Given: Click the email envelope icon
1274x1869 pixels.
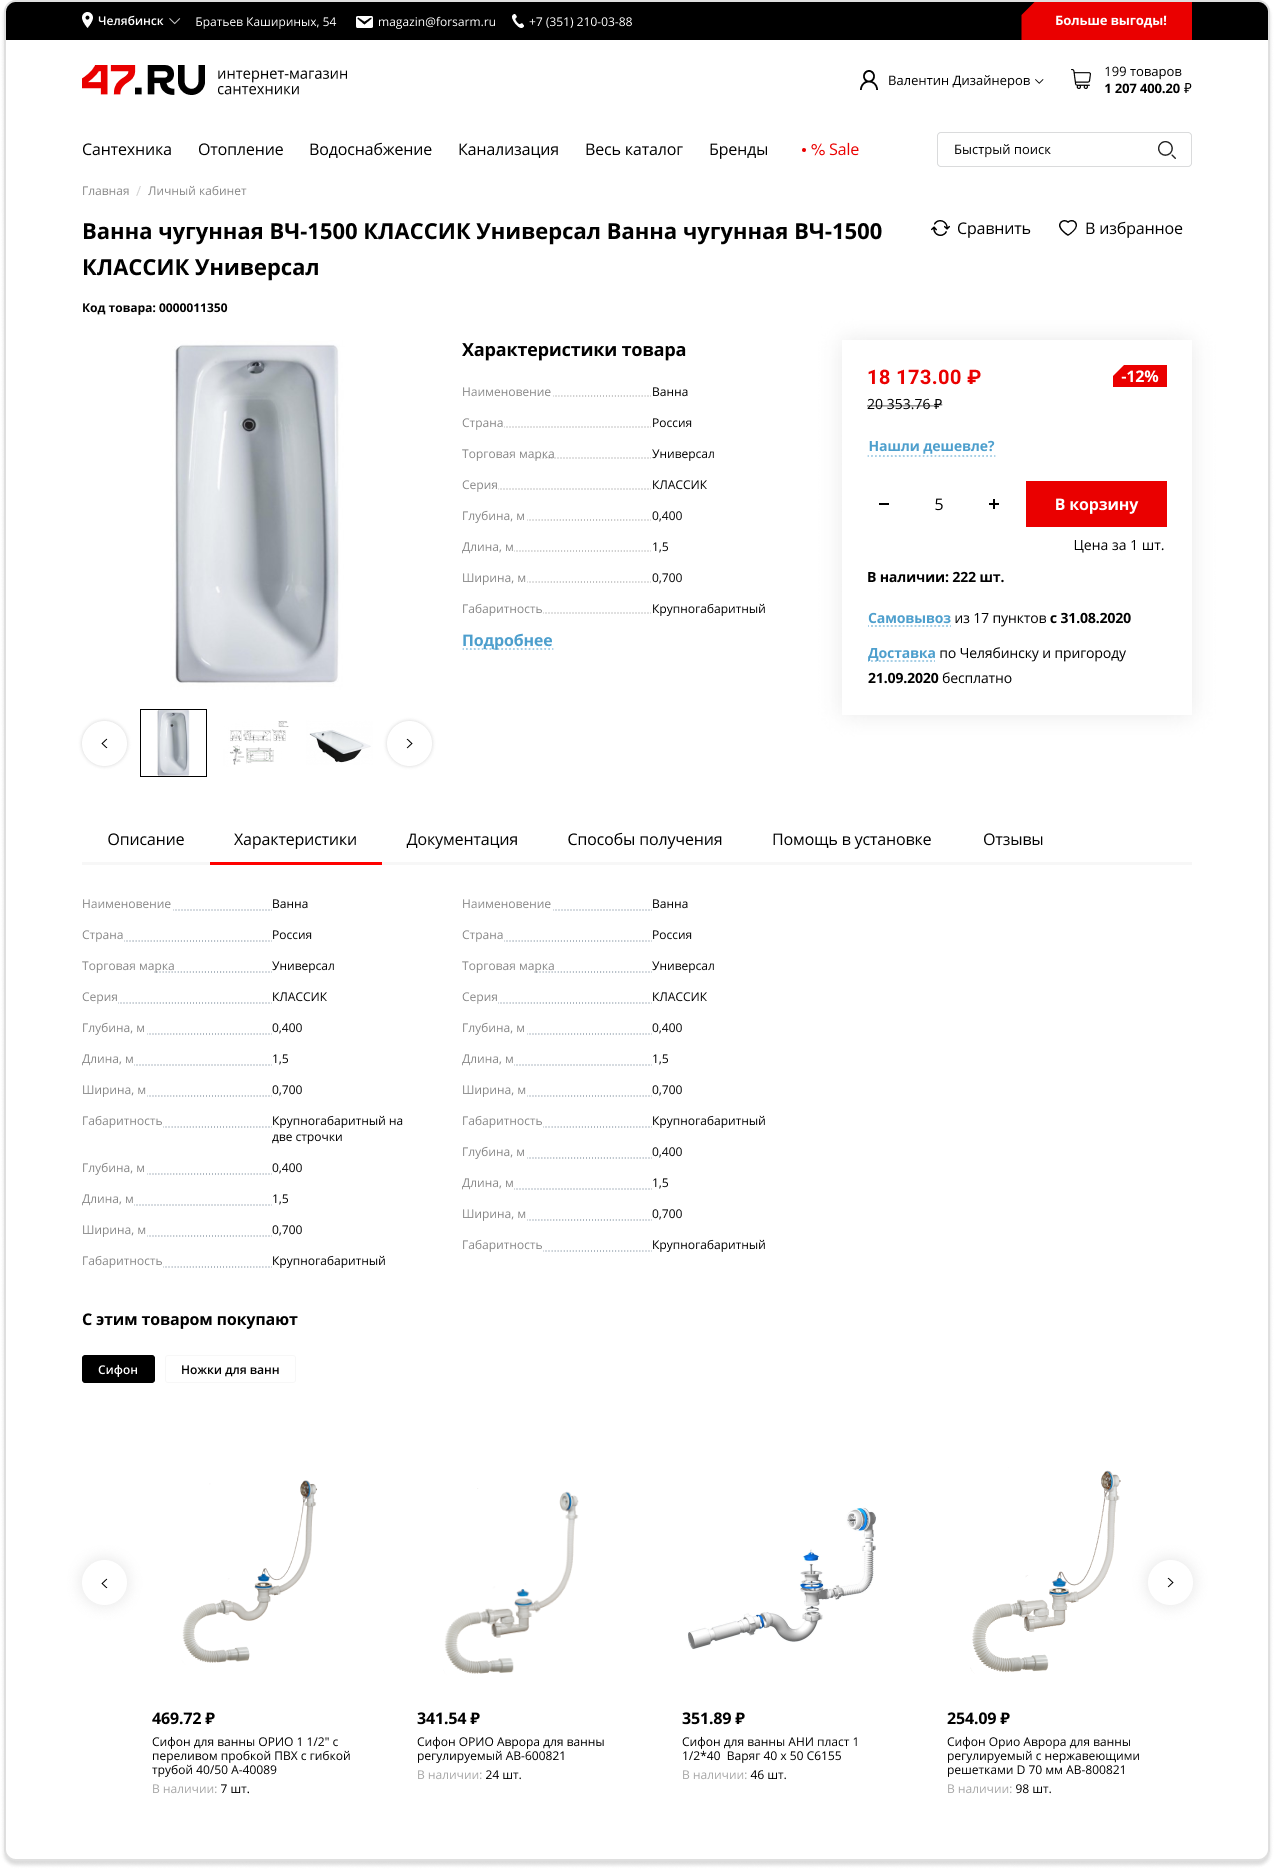Looking at the screenshot, I should tap(365, 22).
